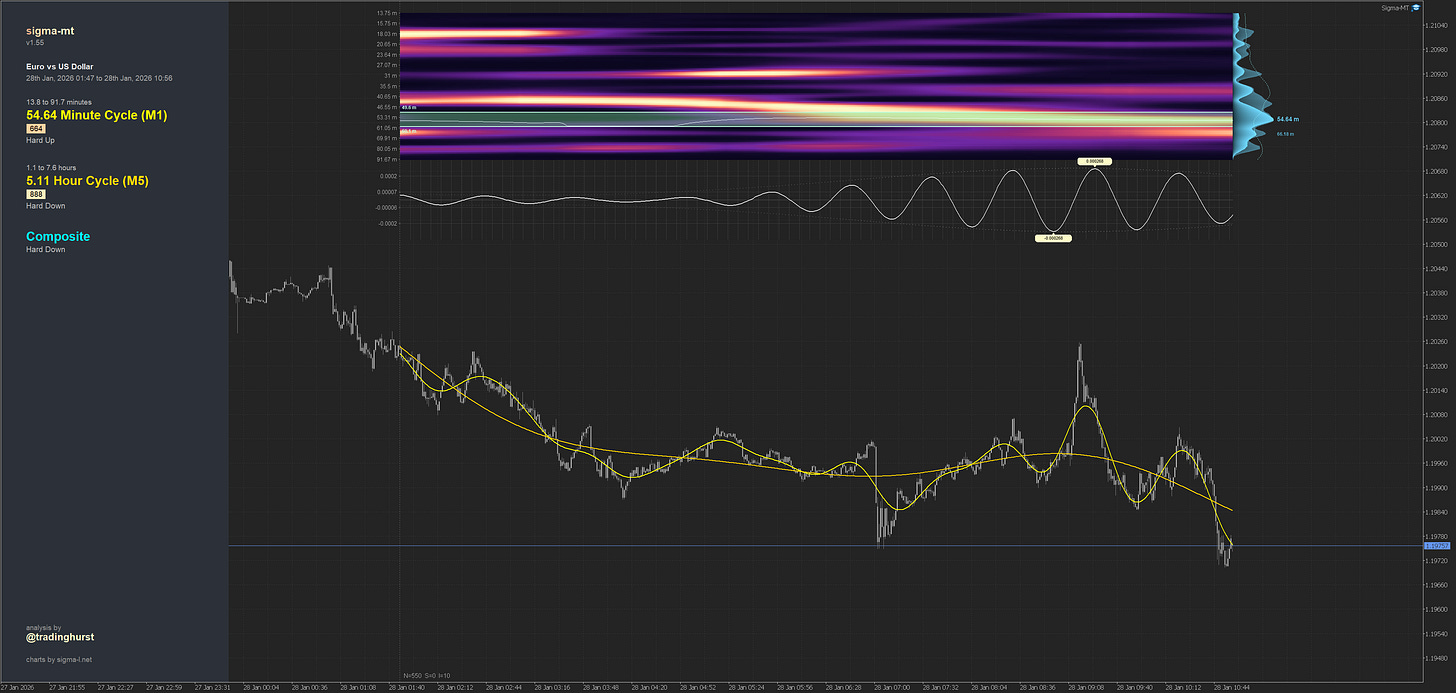Click Hard Down under the Composite heading
This screenshot has height=693, width=1456.
[45, 249]
